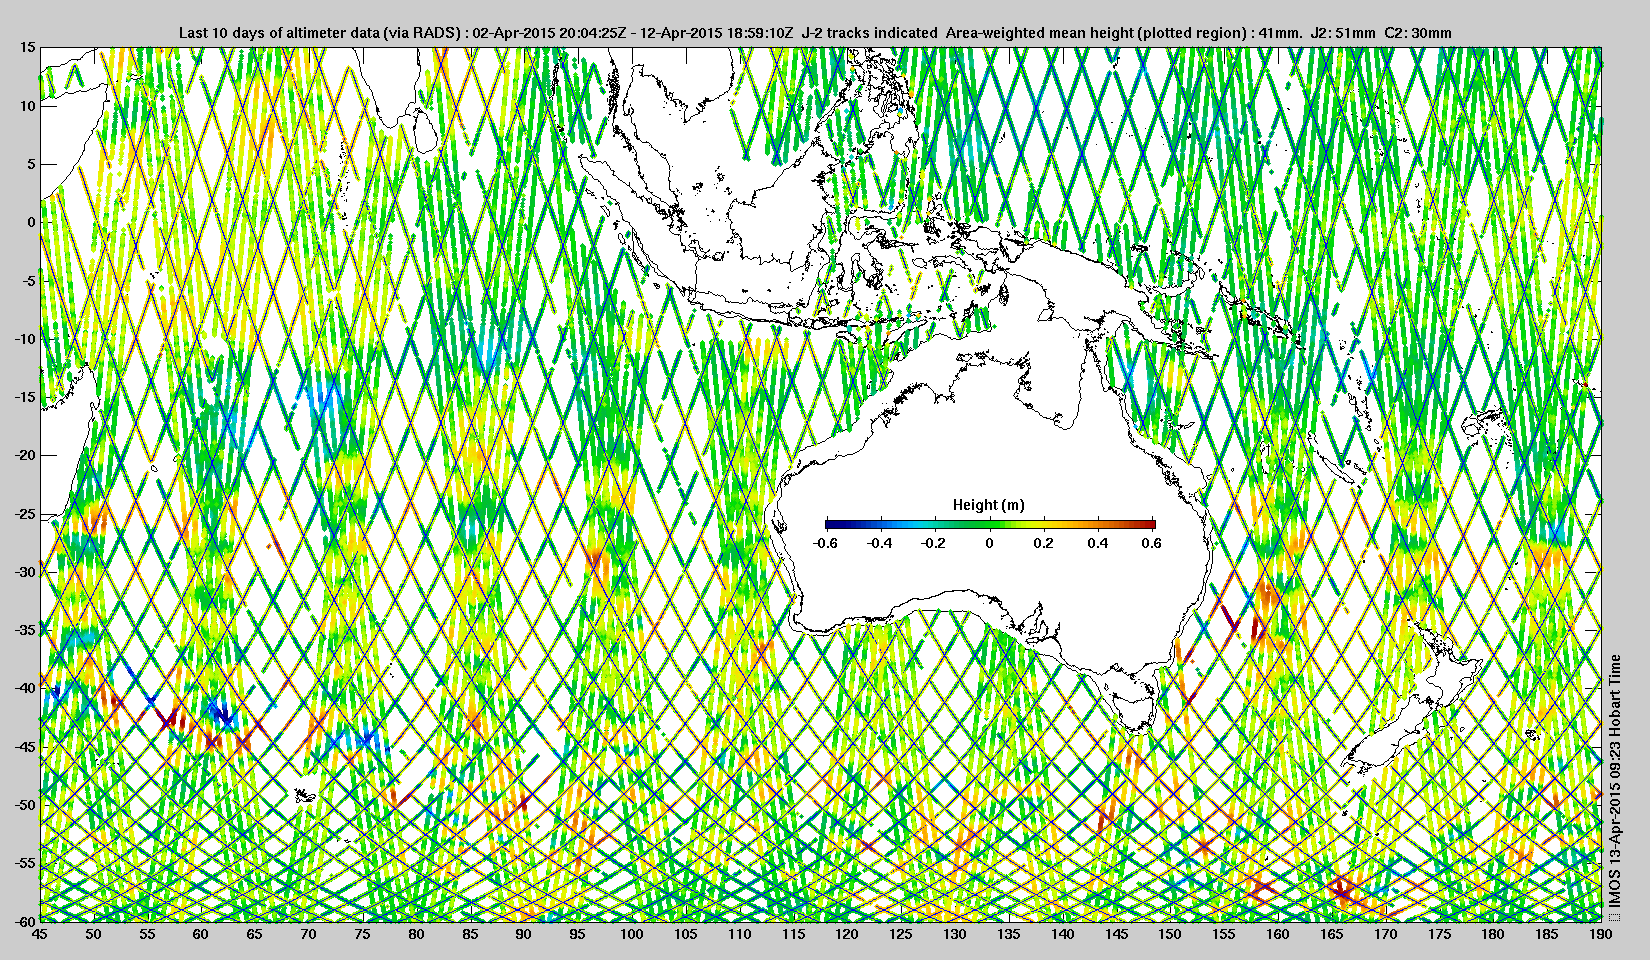Click the 0.4 colorbar tick label
Screen dimensions: 1650x960
click(x=1098, y=543)
